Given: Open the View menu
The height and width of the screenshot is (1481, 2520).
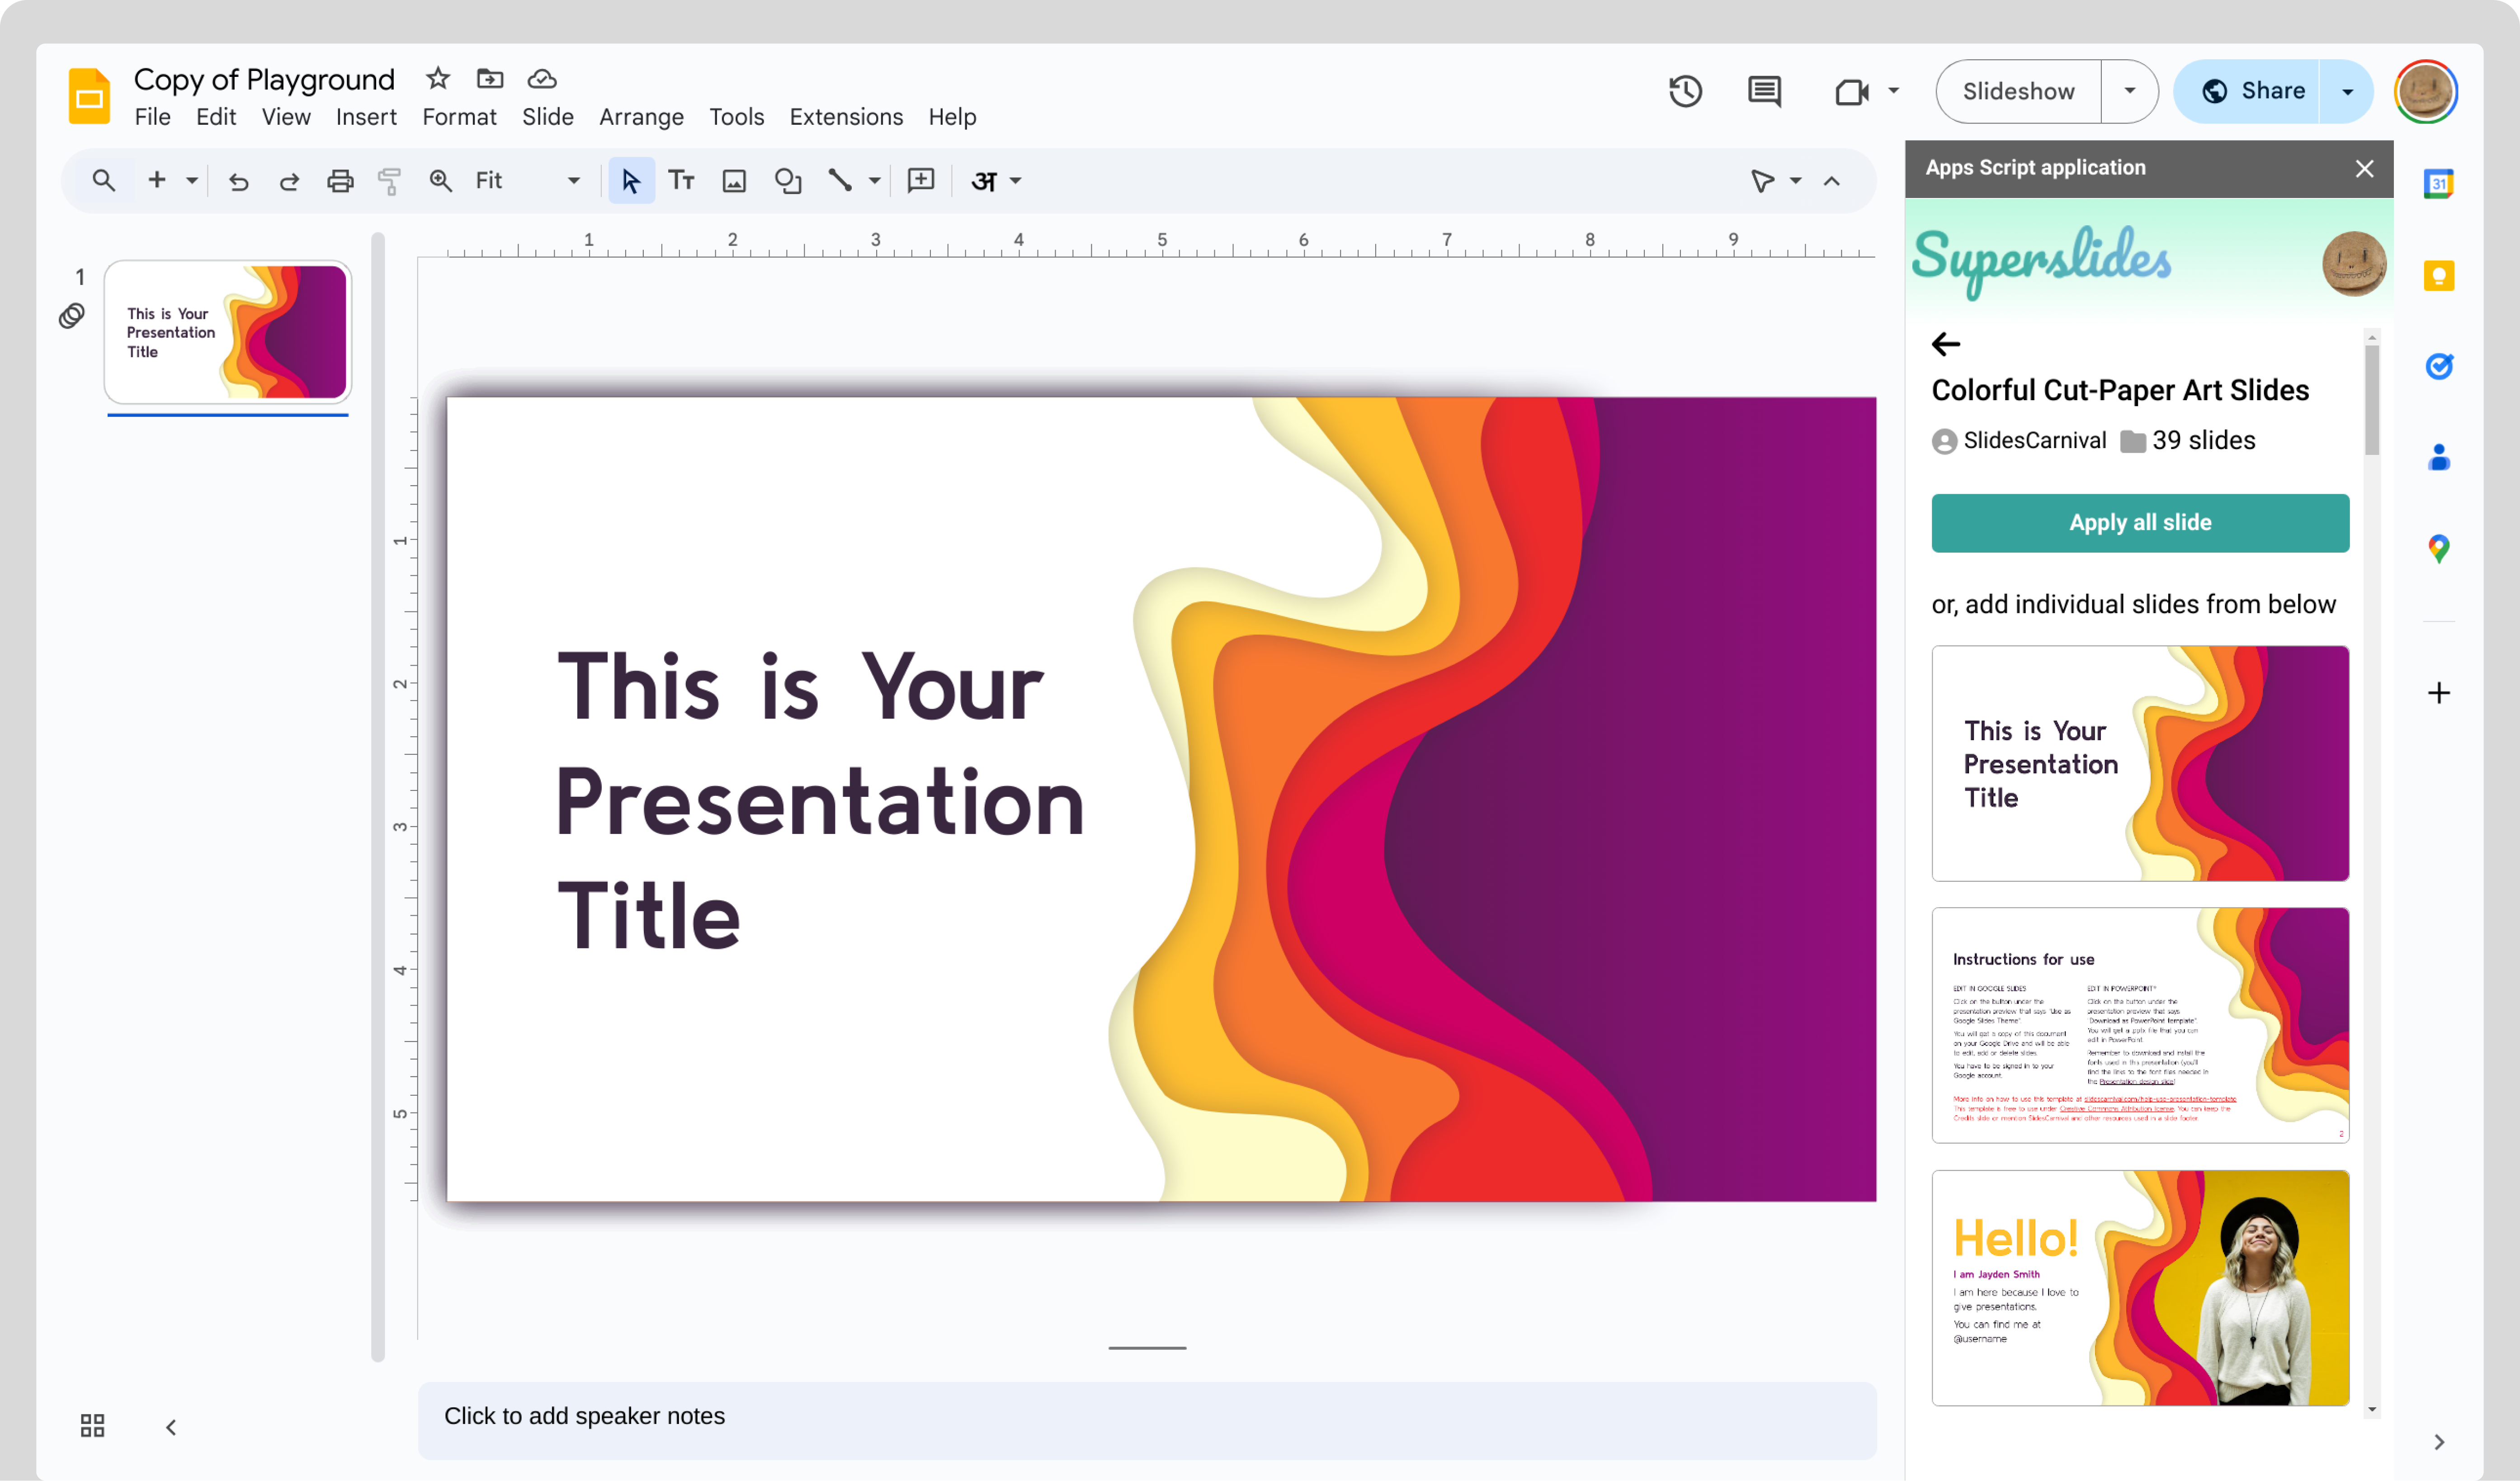Looking at the screenshot, I should (286, 117).
